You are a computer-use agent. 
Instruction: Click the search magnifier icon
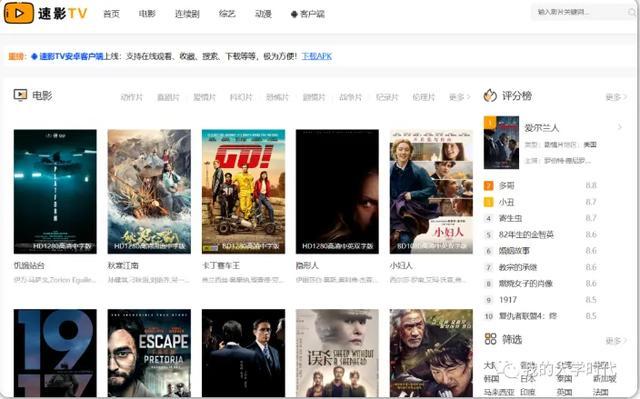631,12
